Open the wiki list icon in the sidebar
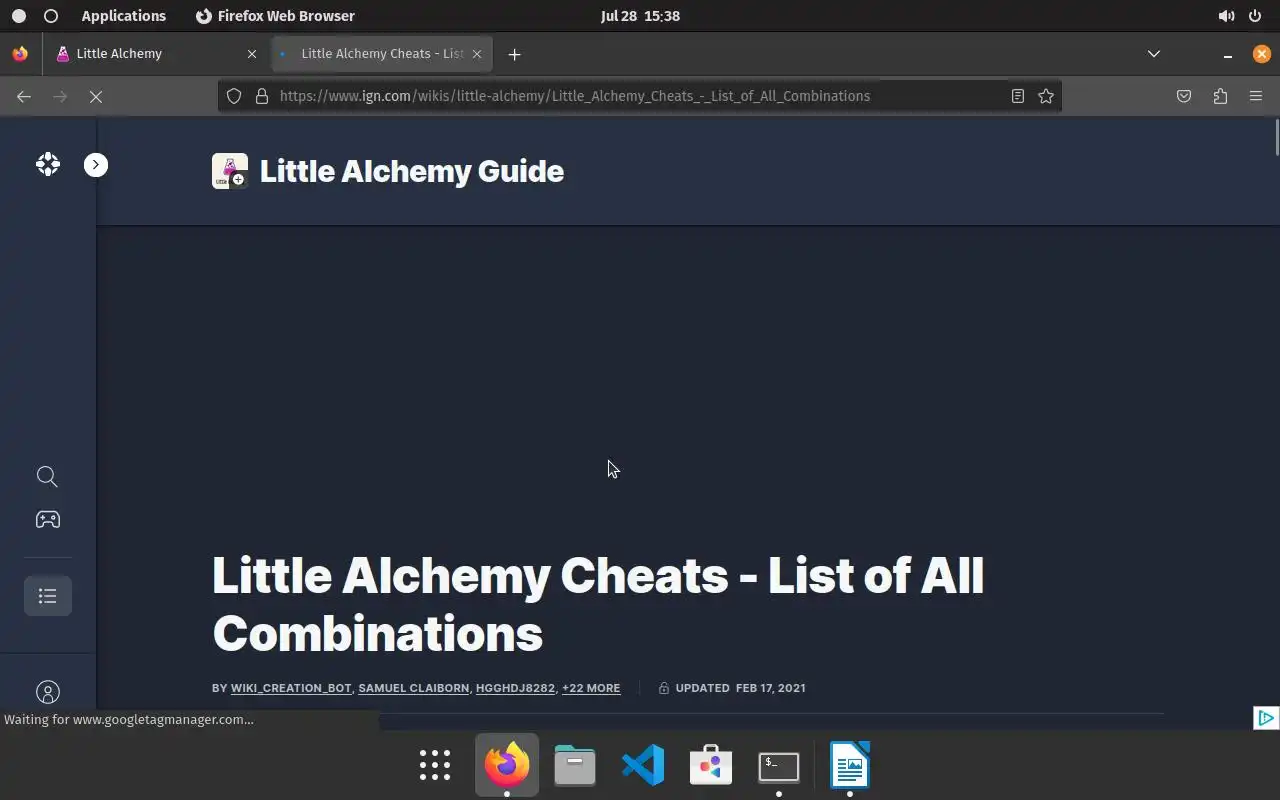1280x800 pixels. (47, 596)
